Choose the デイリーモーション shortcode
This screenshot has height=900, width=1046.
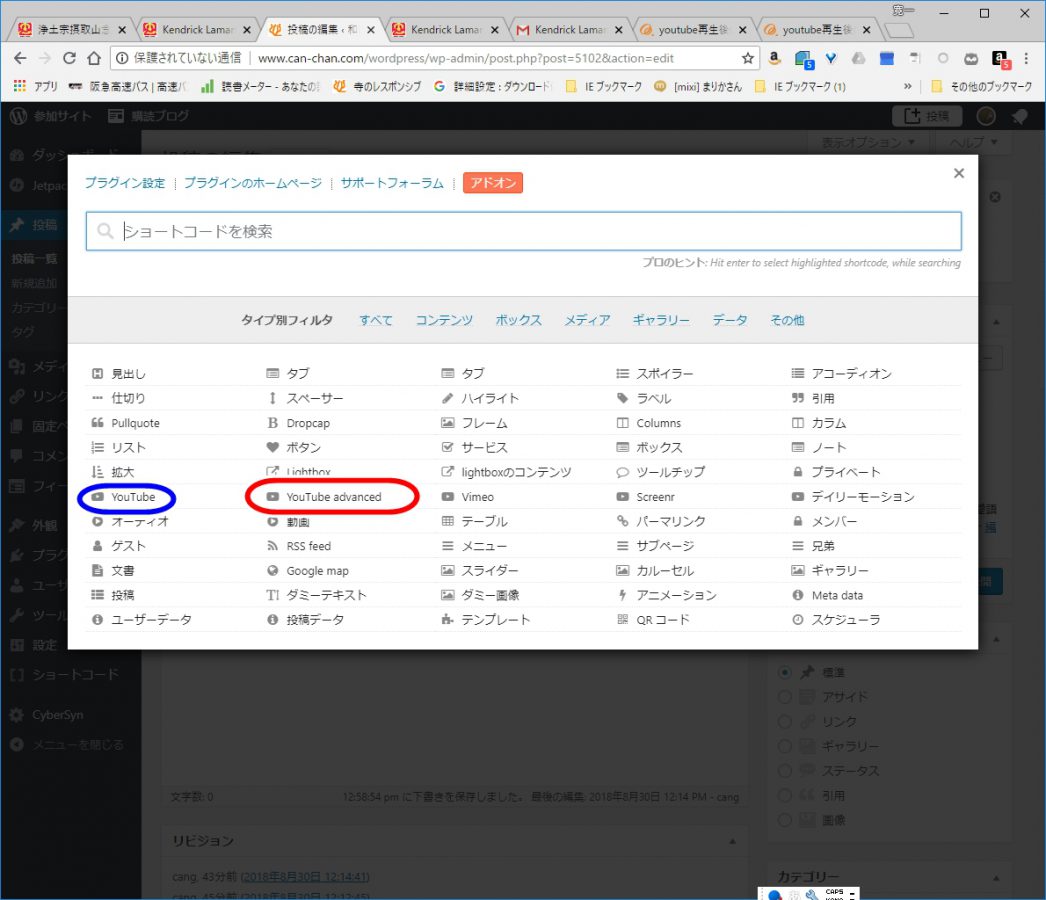(853, 497)
